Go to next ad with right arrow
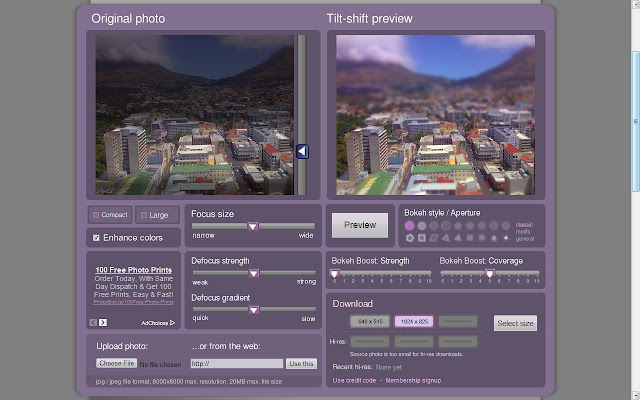640x400 pixels. pyautogui.click(x=103, y=322)
